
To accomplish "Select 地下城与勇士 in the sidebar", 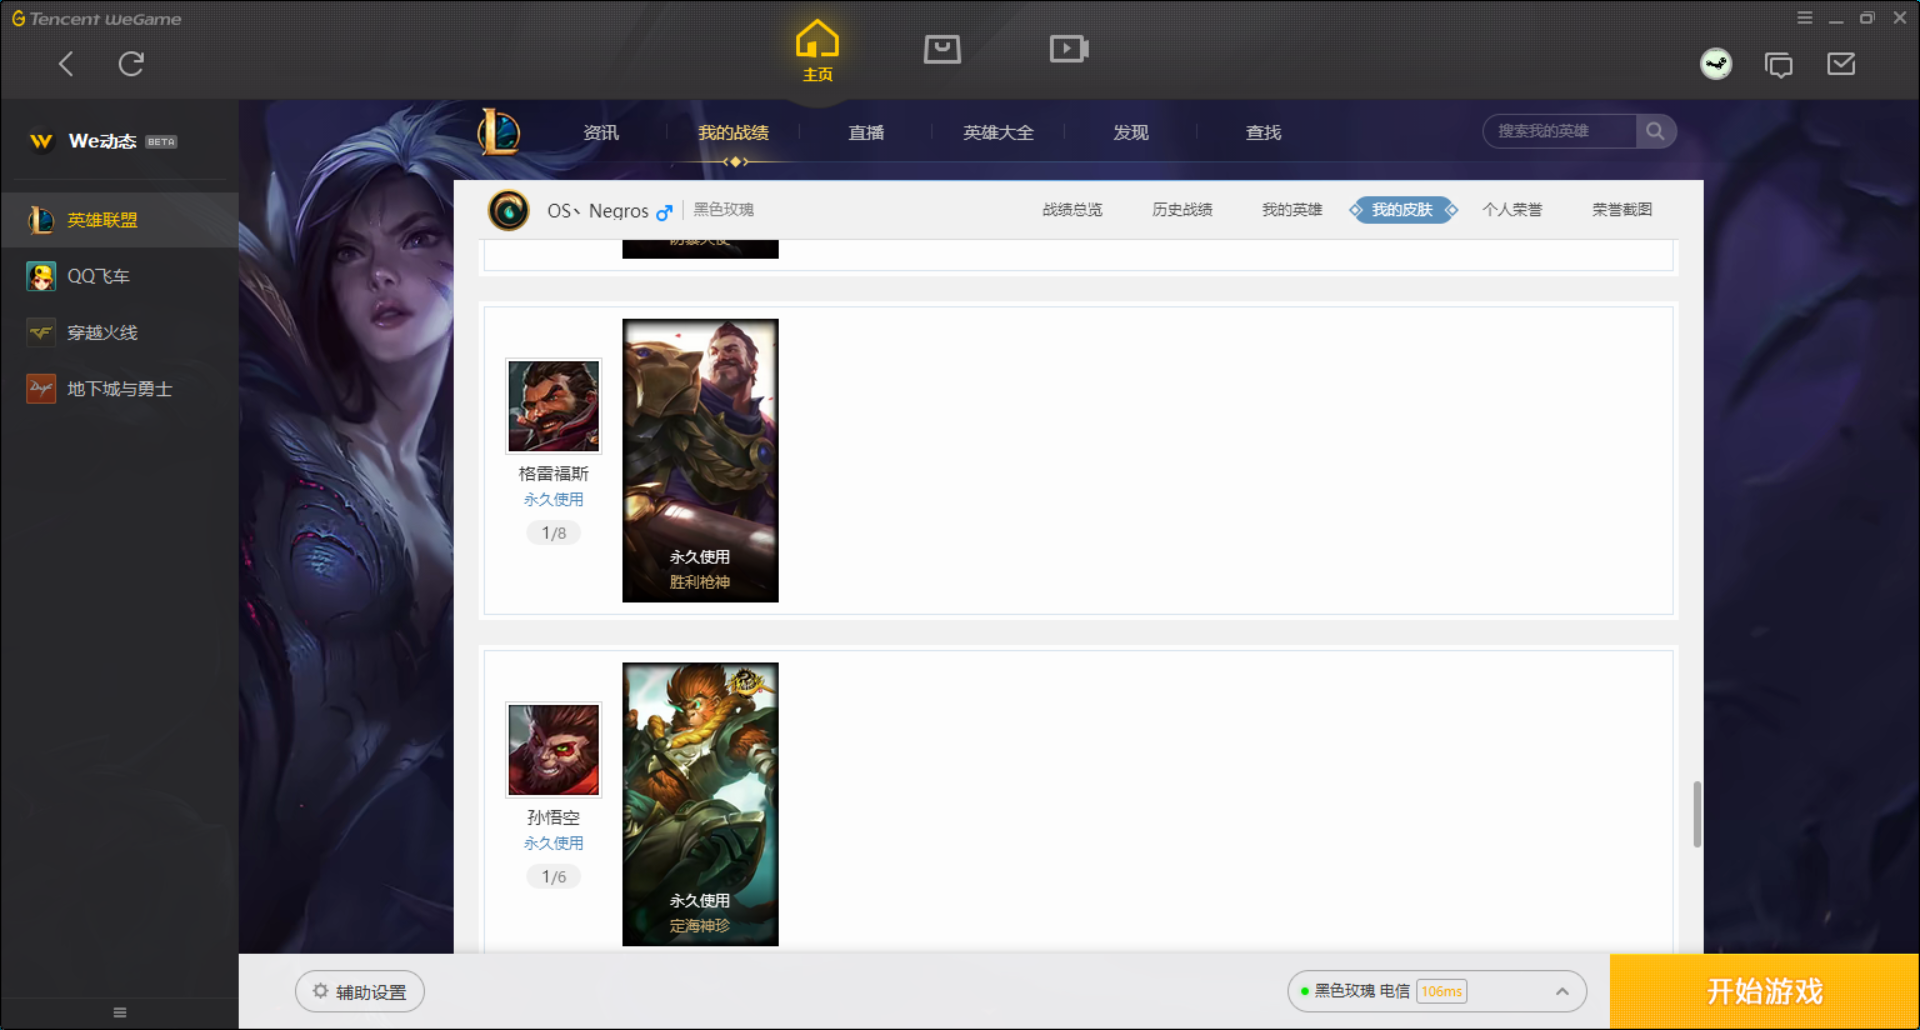I will (x=119, y=388).
